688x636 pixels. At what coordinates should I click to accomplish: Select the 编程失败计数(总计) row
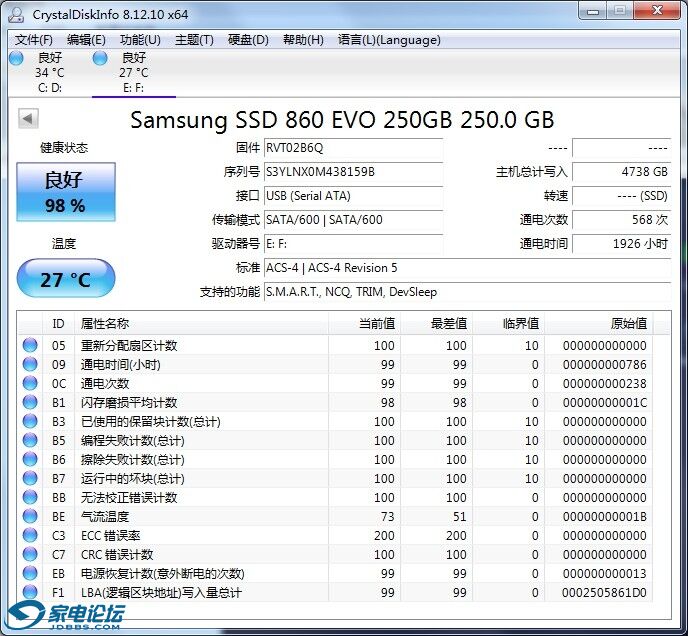pos(335,440)
